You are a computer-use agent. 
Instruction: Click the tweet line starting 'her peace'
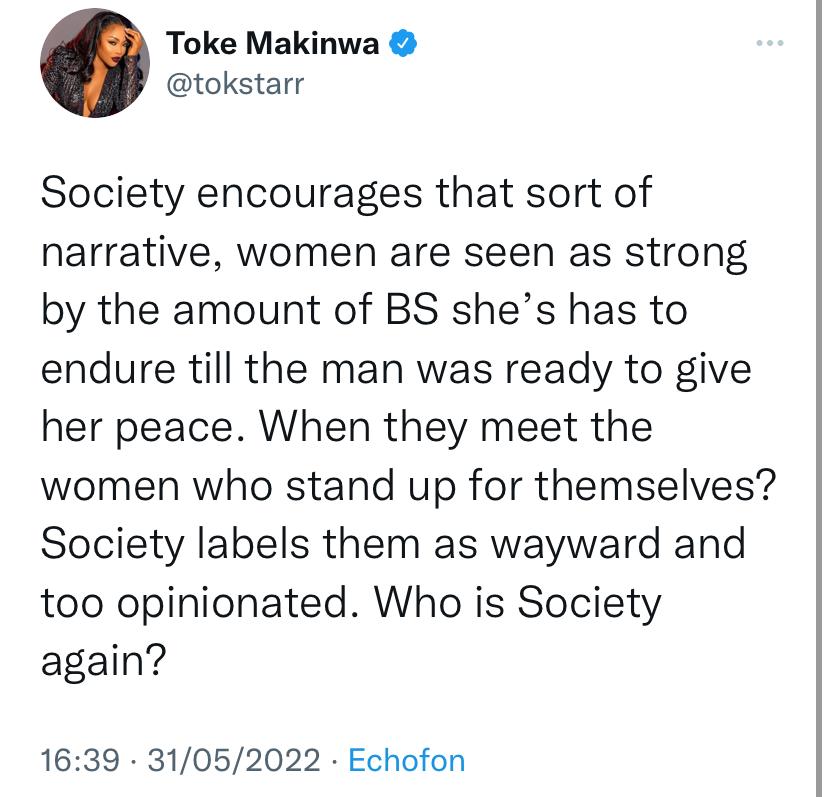pyautogui.click(x=347, y=428)
